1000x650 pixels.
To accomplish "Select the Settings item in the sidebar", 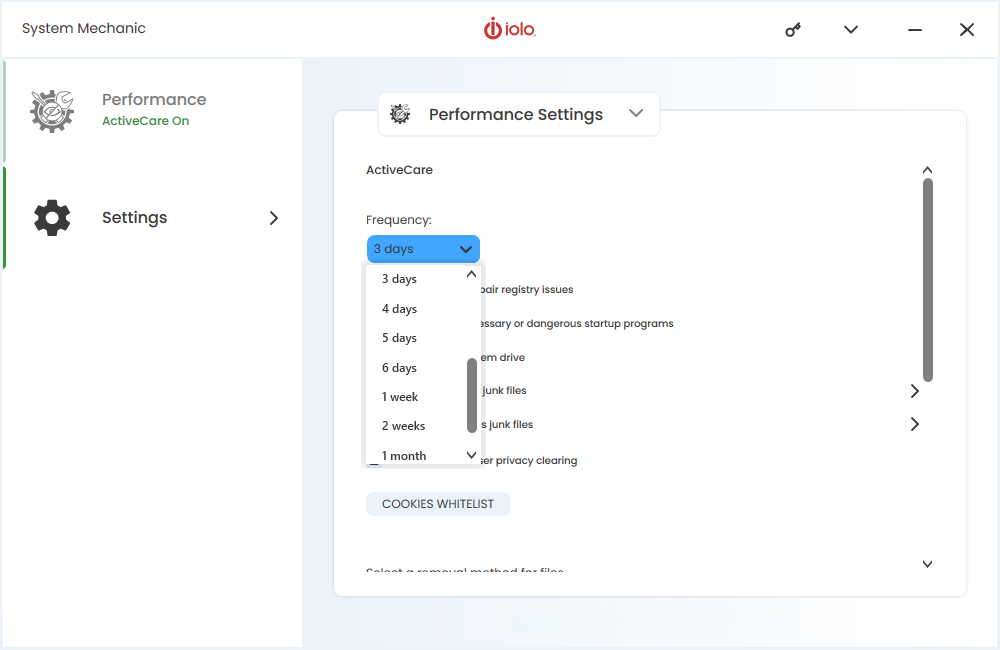I will [152, 218].
